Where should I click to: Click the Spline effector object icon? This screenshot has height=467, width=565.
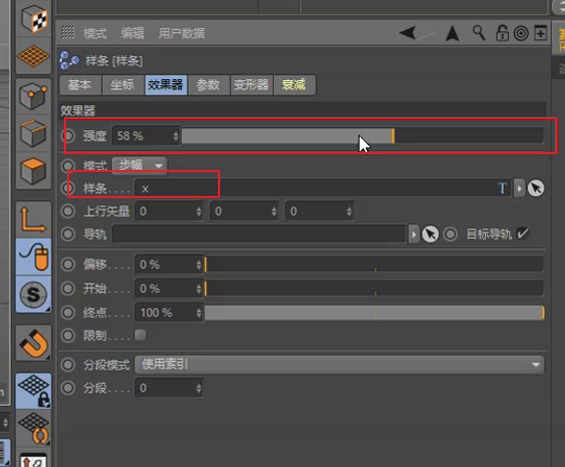pos(70,60)
